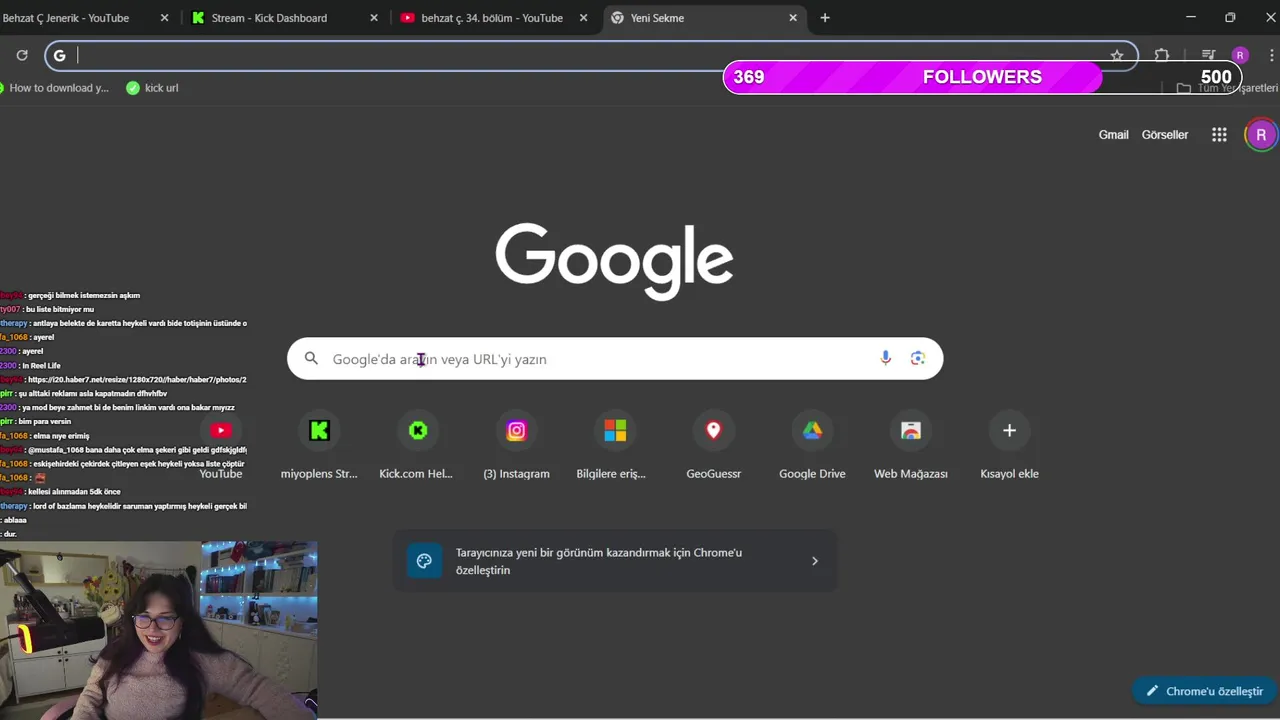
Task: Close the Behzat Ç Jenerik tab
Action: pyautogui.click(x=164, y=18)
